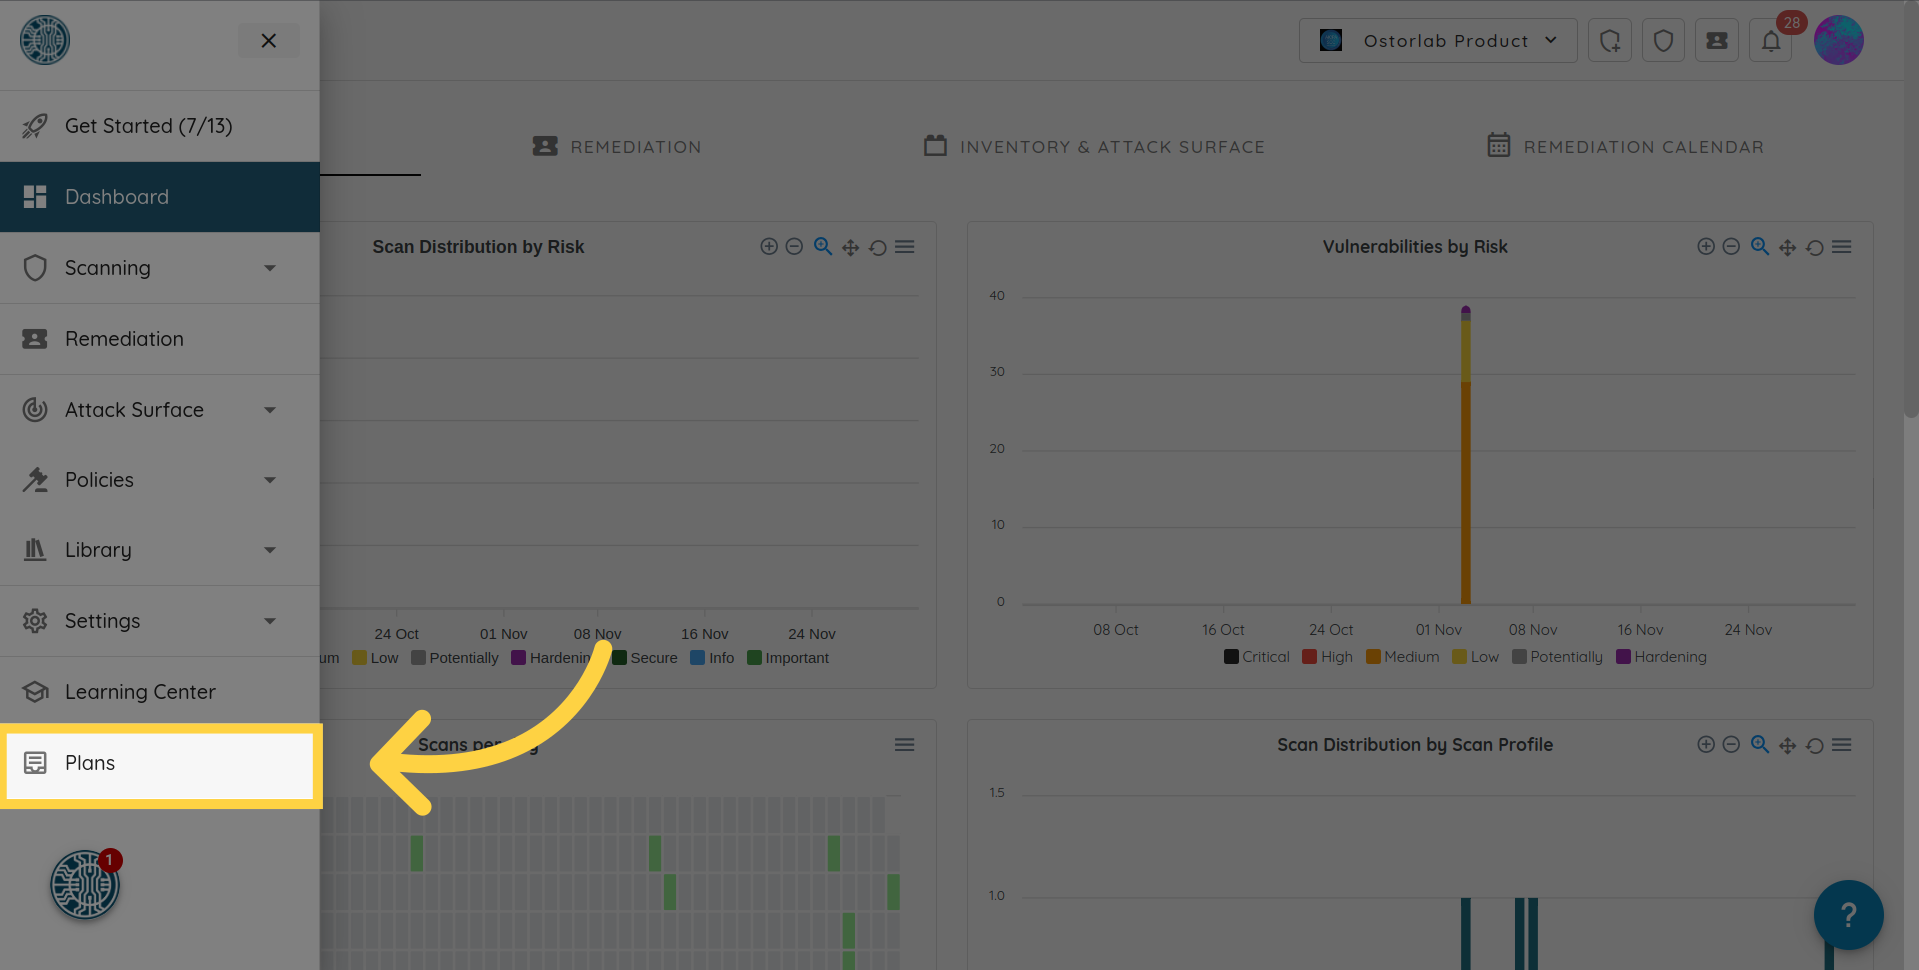Viewport: 1919px width, 970px height.
Task: Open the blue help question mark button
Action: tap(1848, 914)
